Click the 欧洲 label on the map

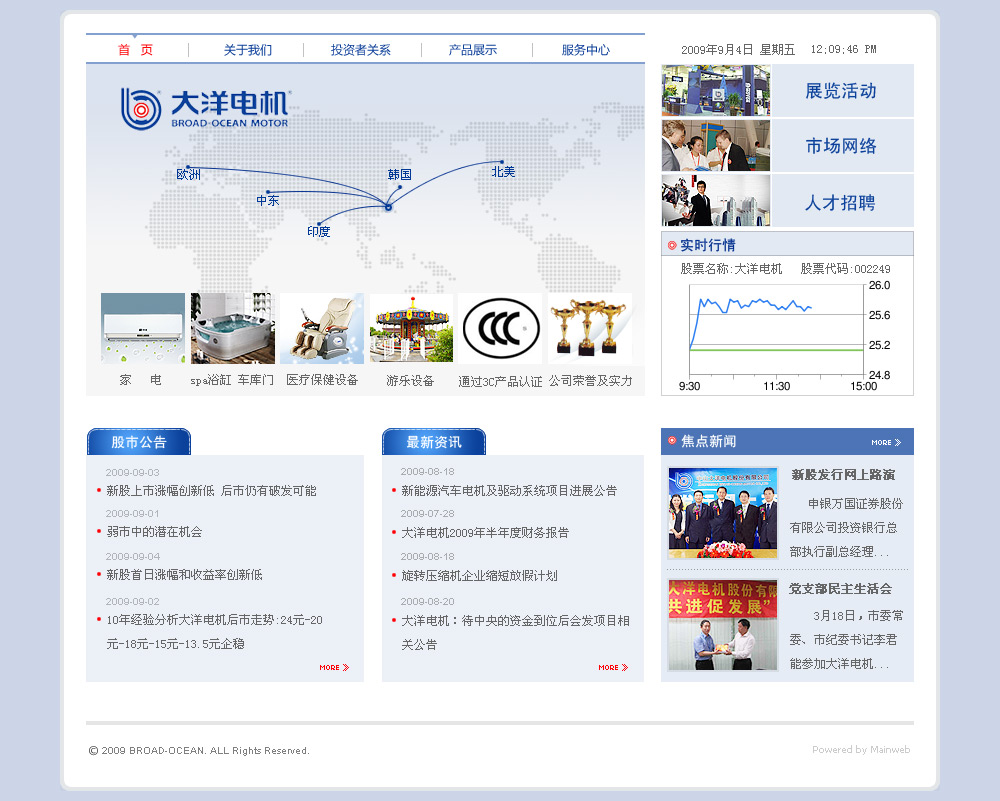189,174
